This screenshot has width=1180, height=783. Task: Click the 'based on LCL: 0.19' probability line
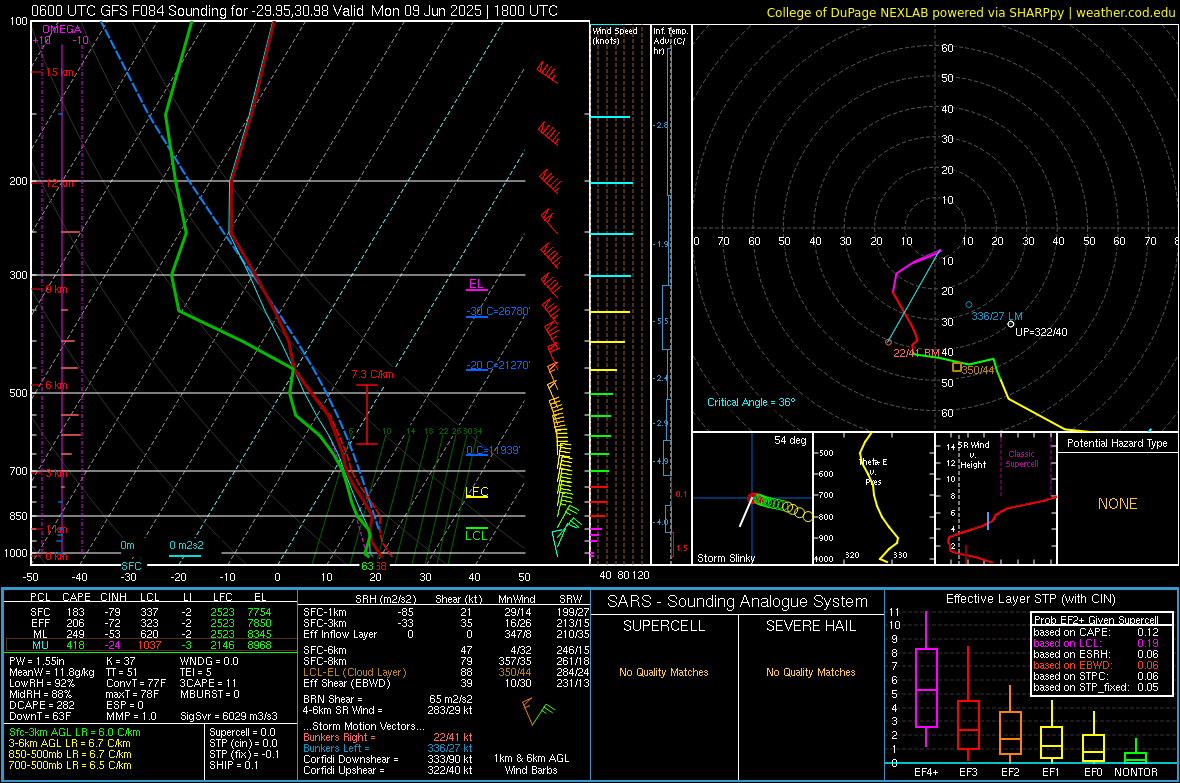tap(1096, 643)
